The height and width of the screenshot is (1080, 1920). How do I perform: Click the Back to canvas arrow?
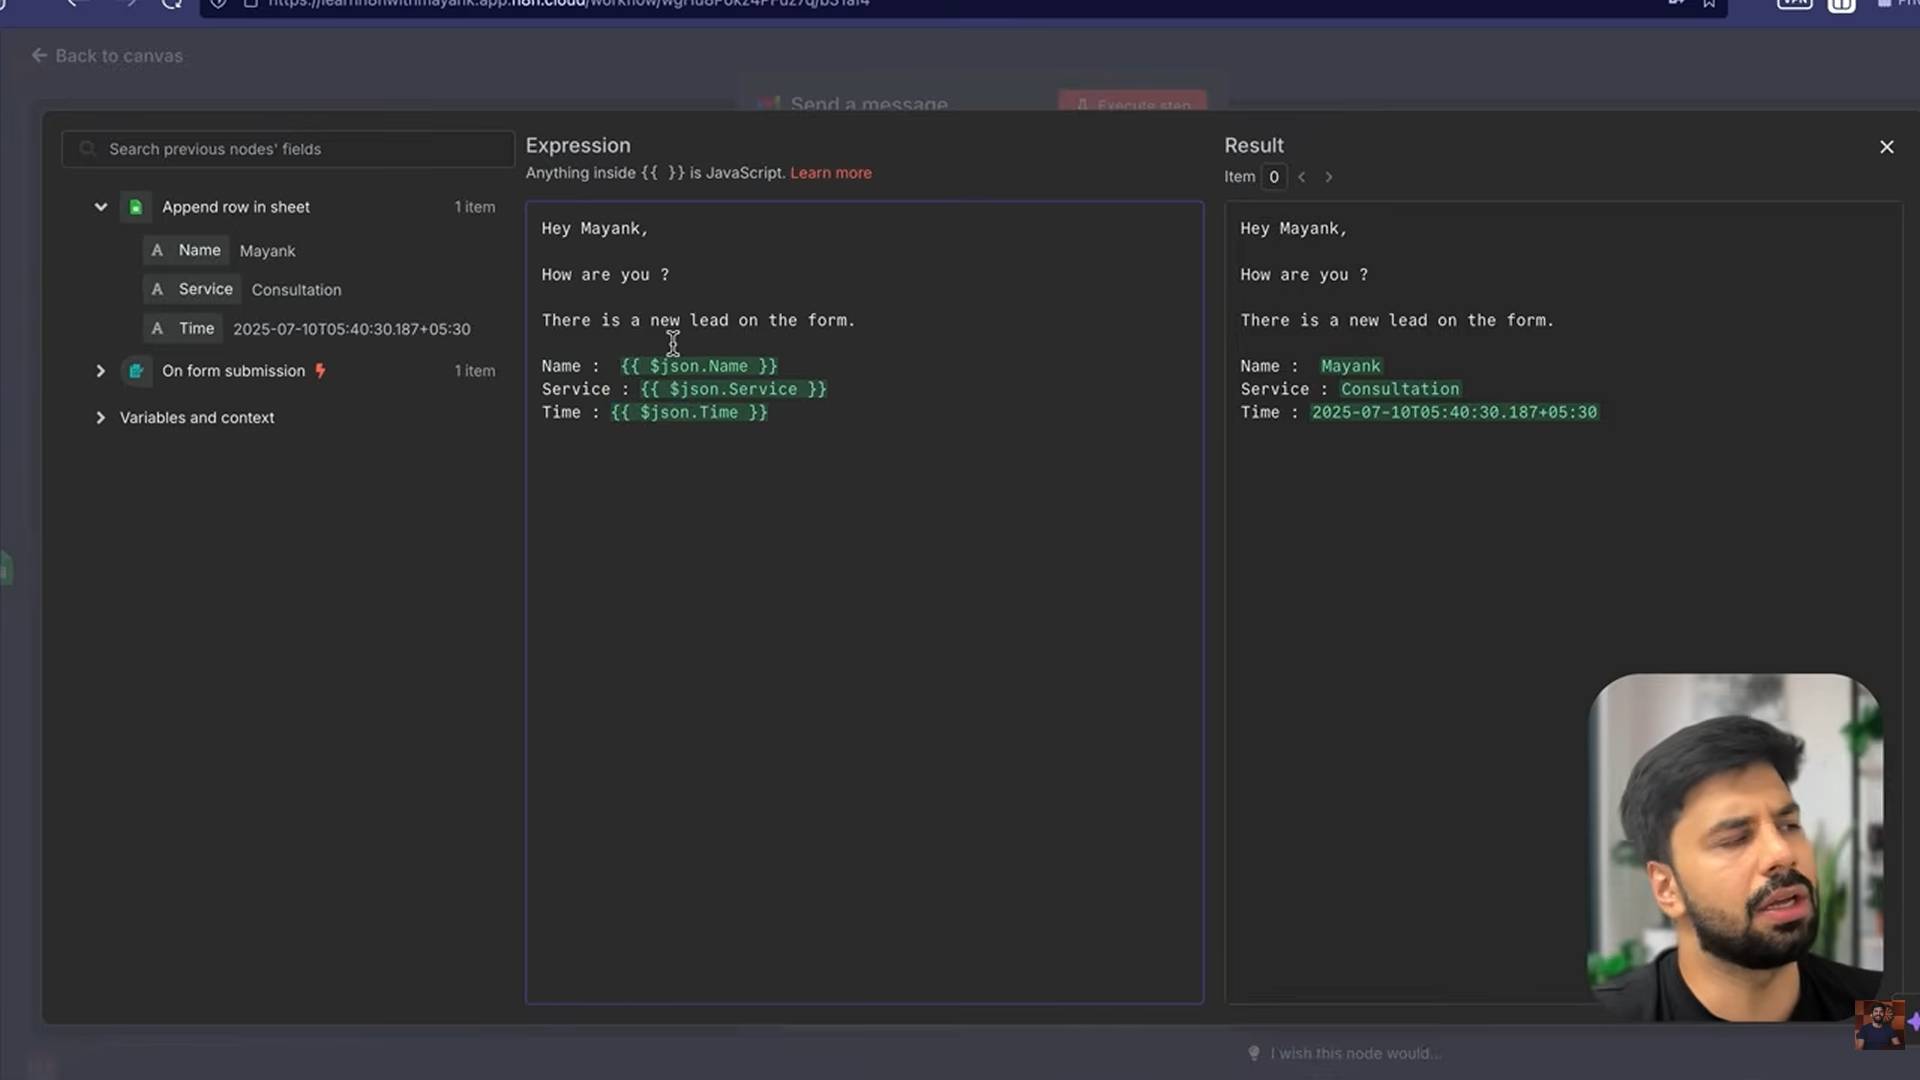(39, 56)
